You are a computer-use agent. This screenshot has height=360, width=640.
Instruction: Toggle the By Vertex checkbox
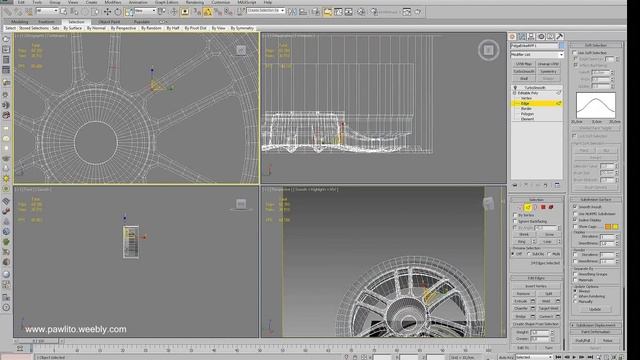515,215
